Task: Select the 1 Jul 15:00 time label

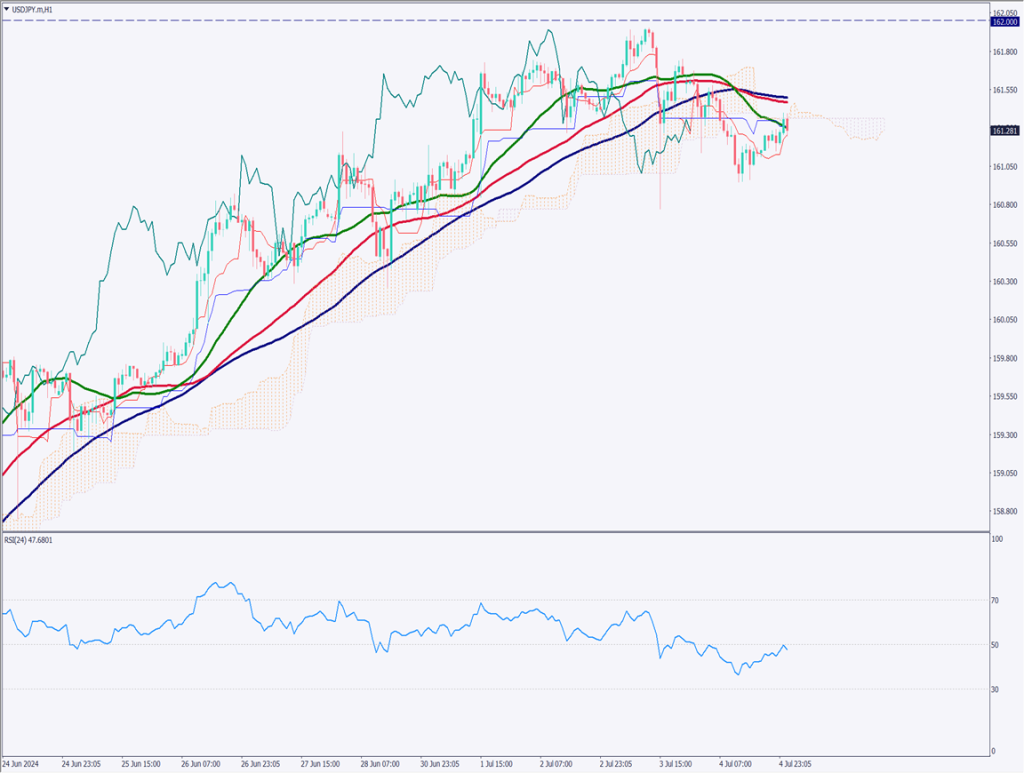Action: tap(497, 763)
